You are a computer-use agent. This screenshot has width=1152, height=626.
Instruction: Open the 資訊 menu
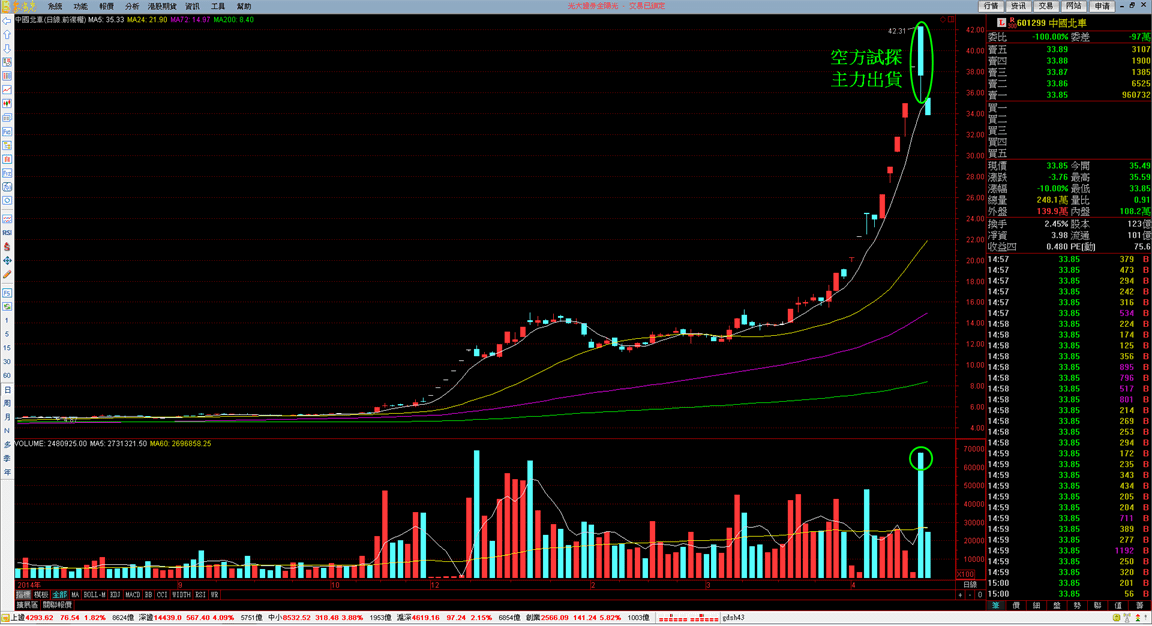point(192,6)
